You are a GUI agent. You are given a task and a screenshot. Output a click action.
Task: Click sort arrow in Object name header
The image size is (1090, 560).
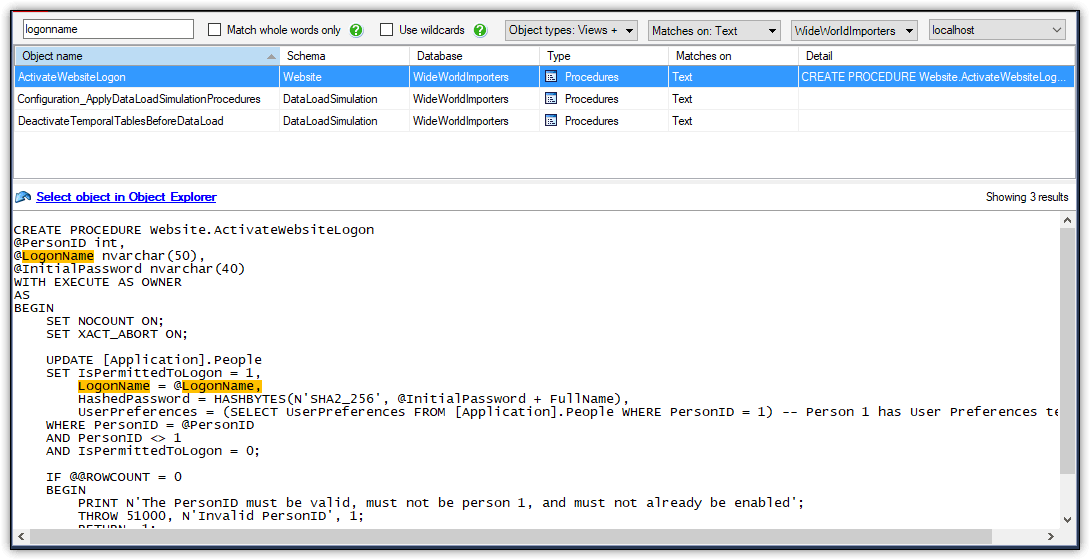tap(272, 56)
